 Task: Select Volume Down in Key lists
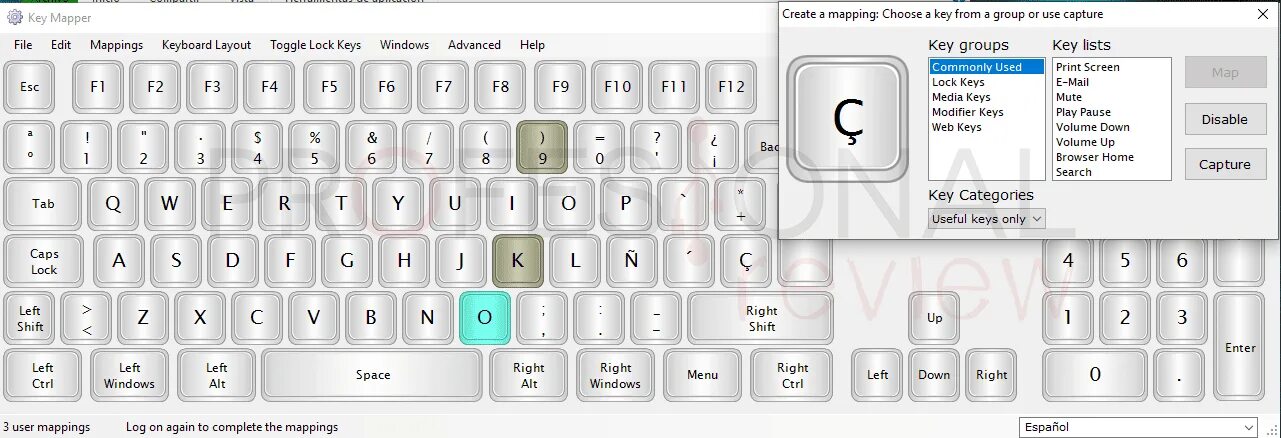(x=1093, y=127)
